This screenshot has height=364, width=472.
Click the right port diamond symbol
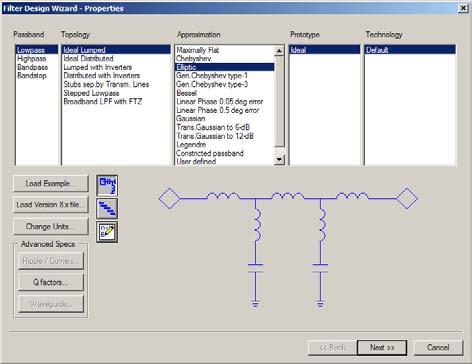pos(407,198)
